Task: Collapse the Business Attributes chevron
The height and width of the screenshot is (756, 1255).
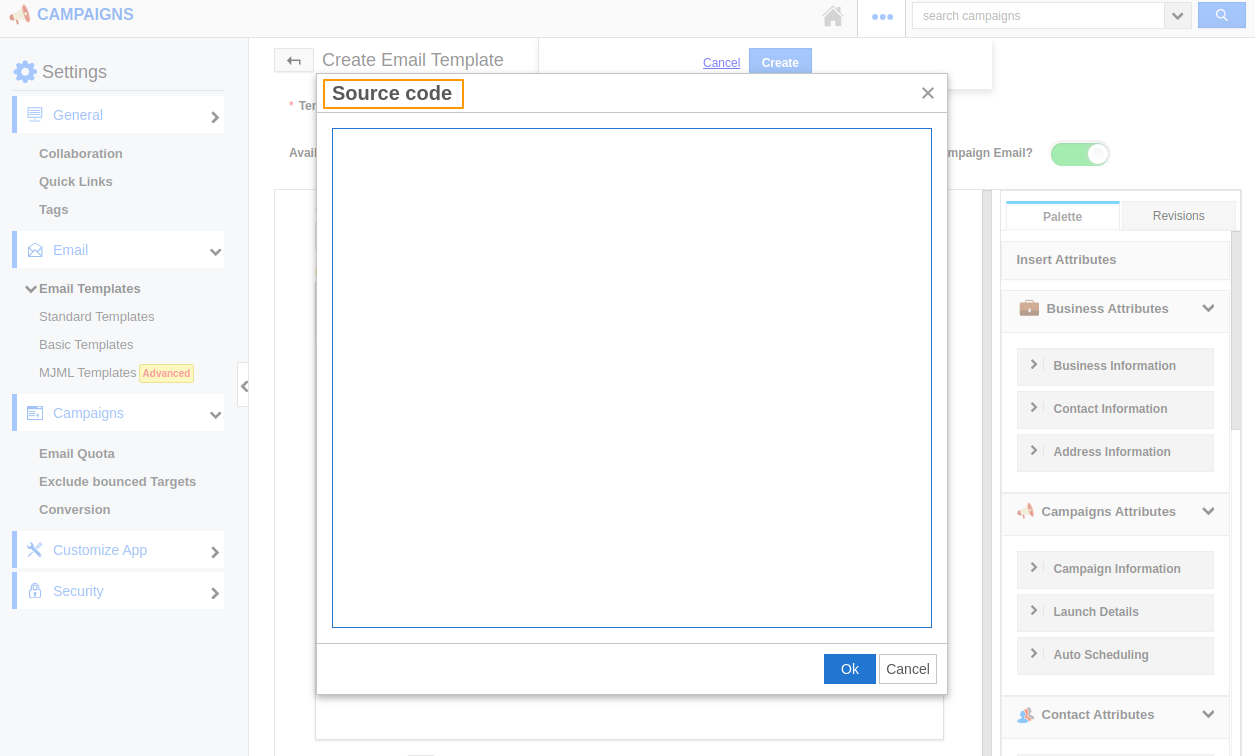Action: click(1208, 308)
